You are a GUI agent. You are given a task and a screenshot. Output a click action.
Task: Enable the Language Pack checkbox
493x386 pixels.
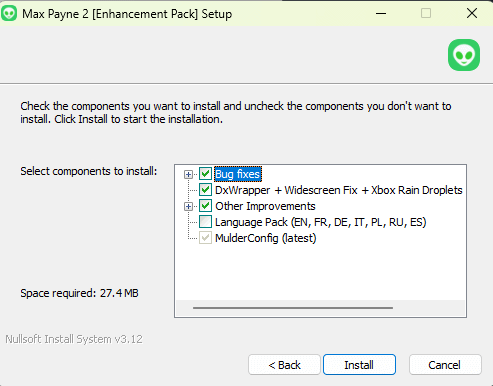point(205,222)
